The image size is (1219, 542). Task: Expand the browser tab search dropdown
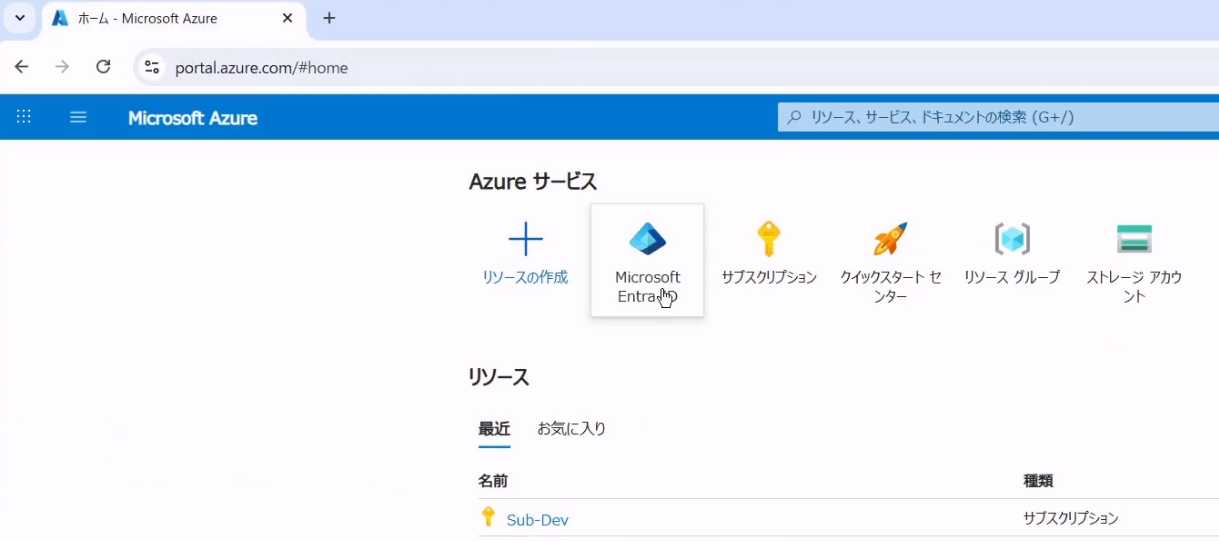[19, 18]
